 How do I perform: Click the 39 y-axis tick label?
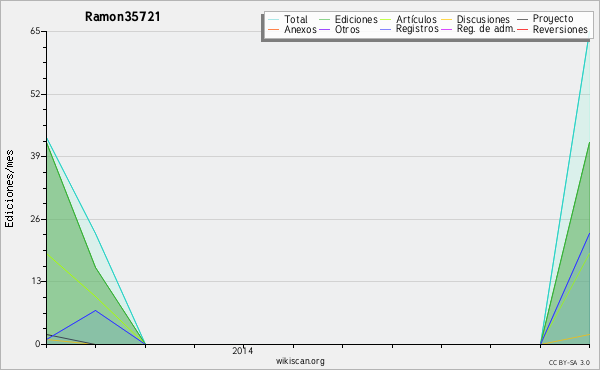pos(35,156)
